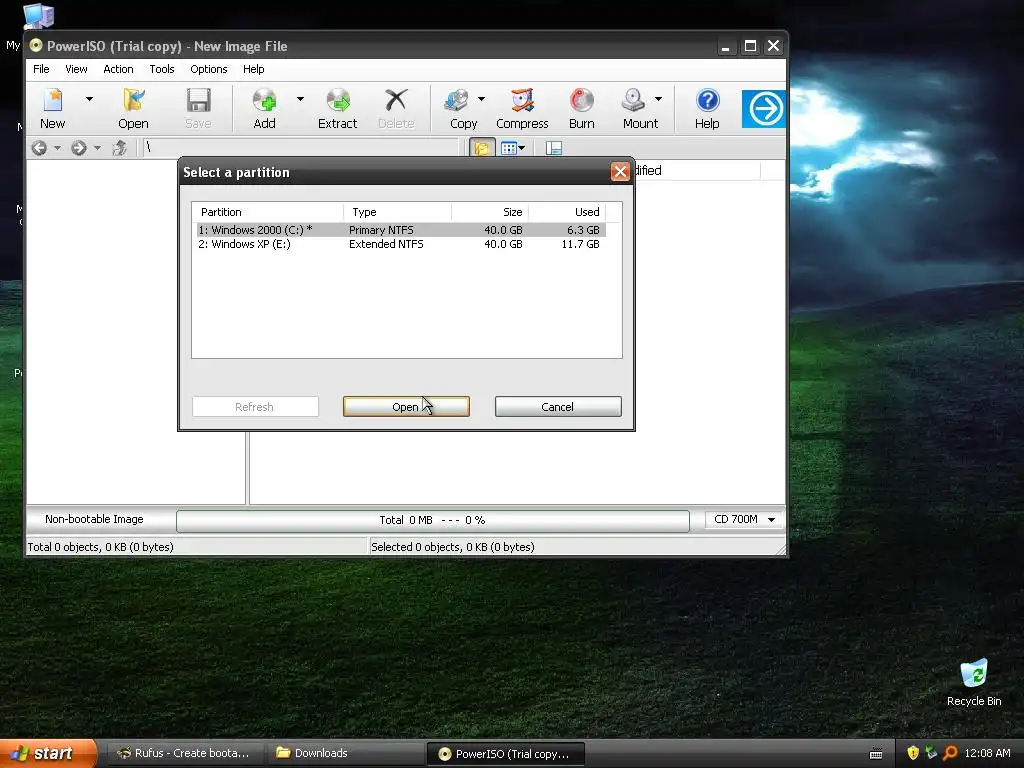Open the New dropdown arrow in toolbar
The width and height of the screenshot is (1024, 768).
89,99
